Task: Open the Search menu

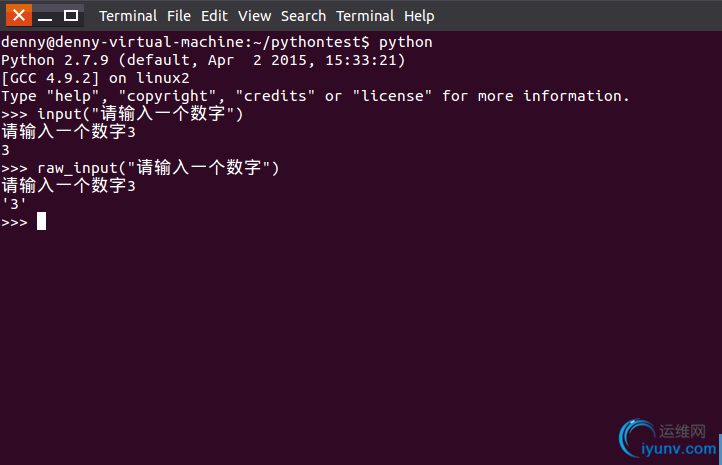Action: click(x=303, y=16)
